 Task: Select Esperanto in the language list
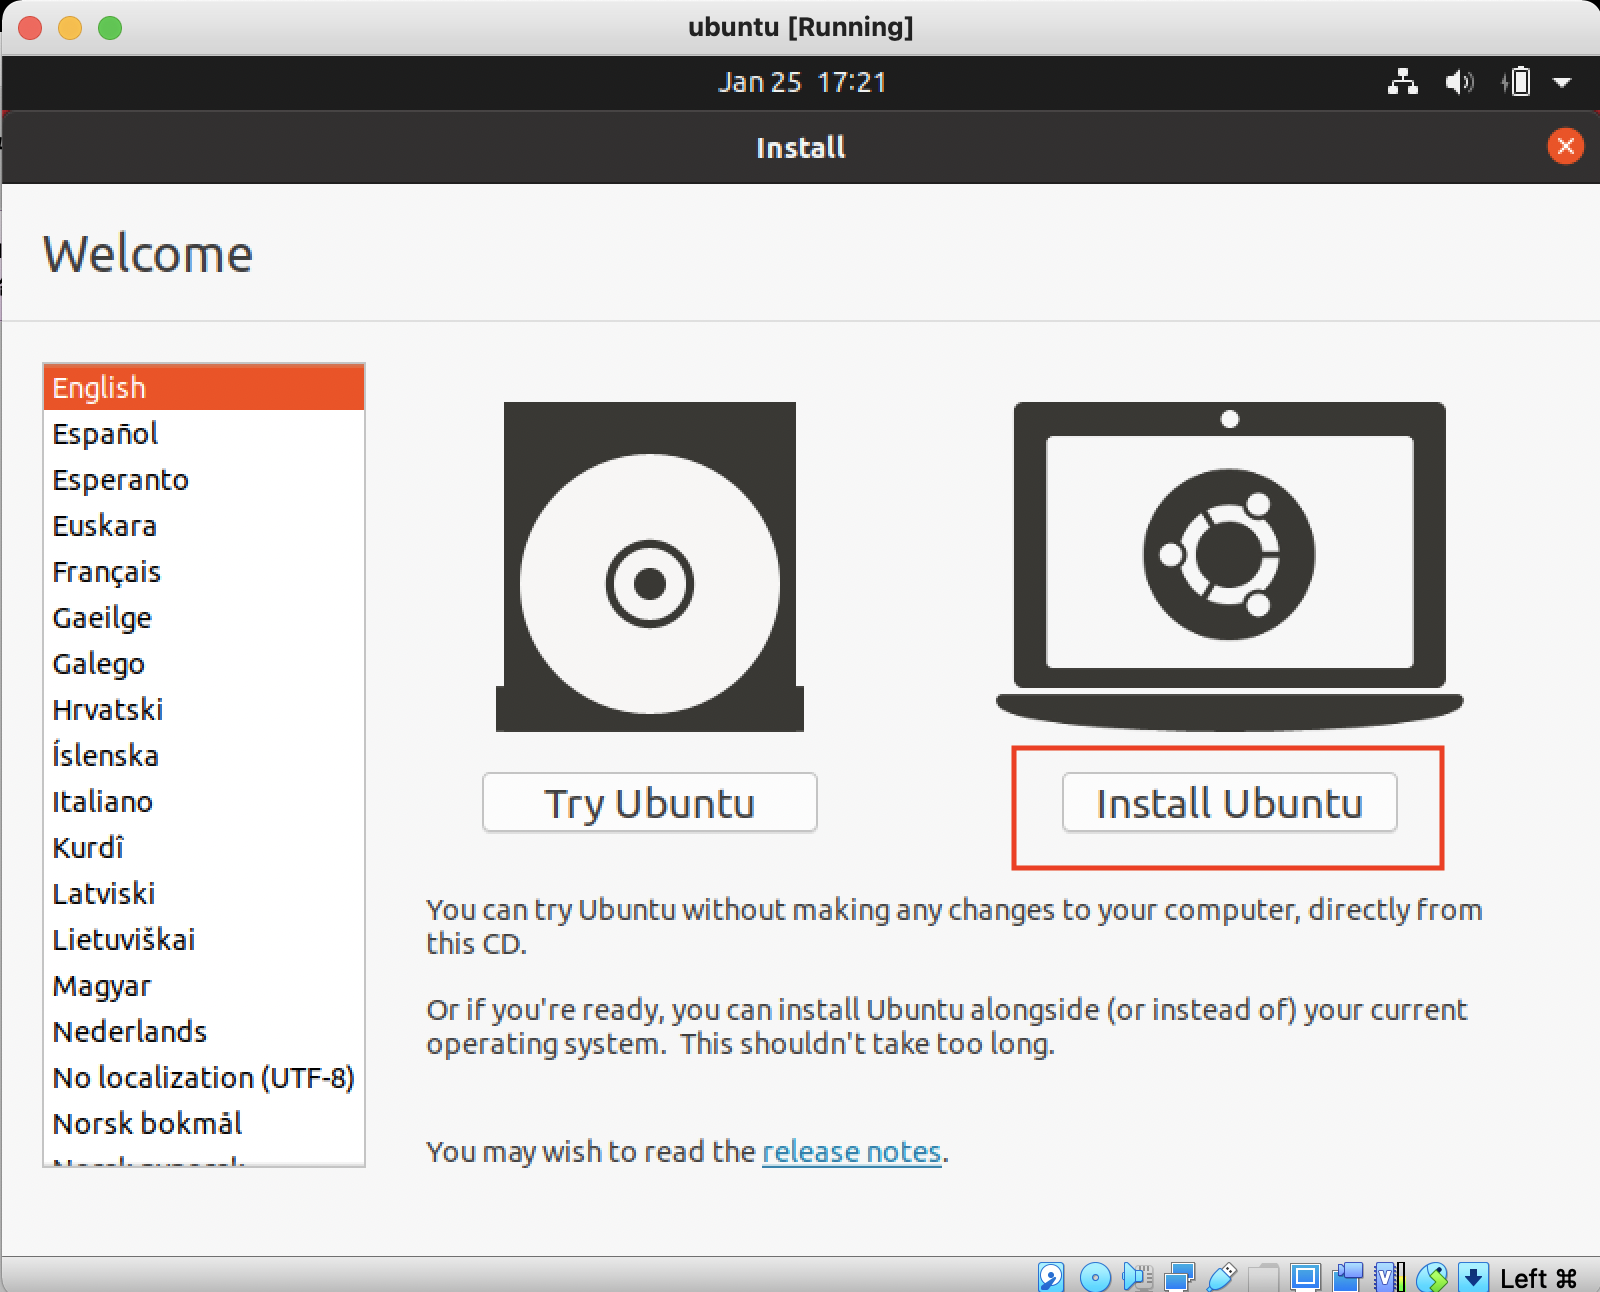click(204, 480)
